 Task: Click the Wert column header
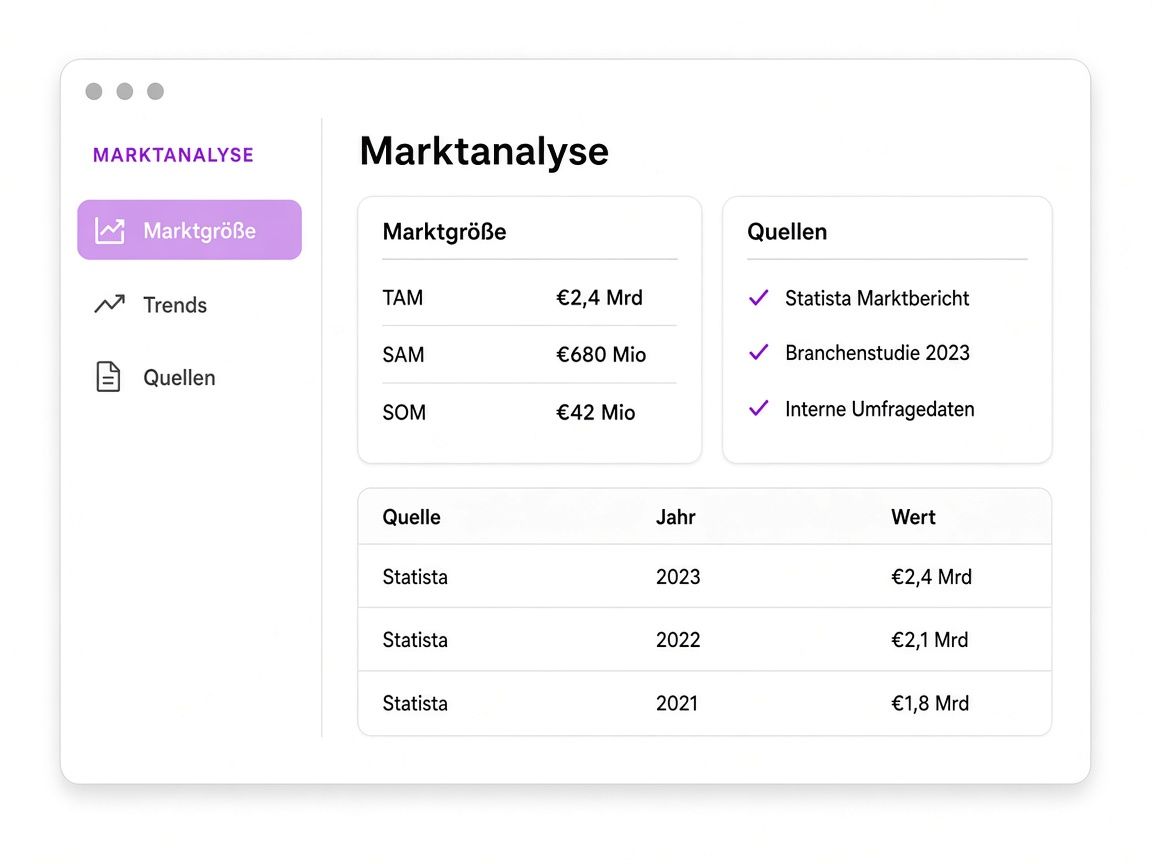pos(913,517)
